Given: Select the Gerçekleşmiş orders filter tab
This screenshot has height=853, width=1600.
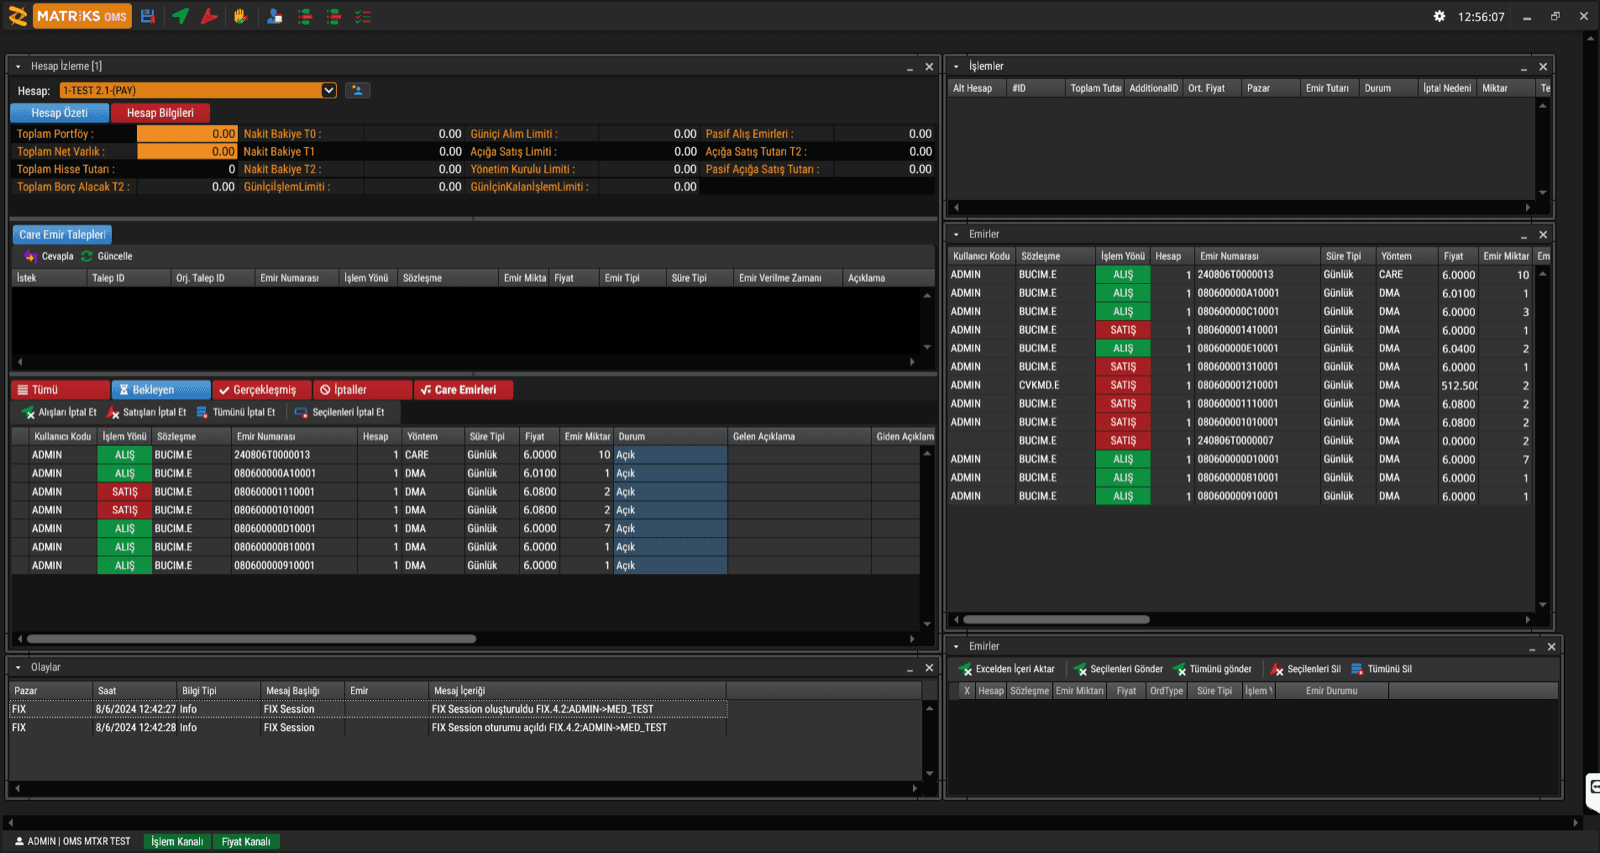Looking at the screenshot, I should [x=262, y=390].
